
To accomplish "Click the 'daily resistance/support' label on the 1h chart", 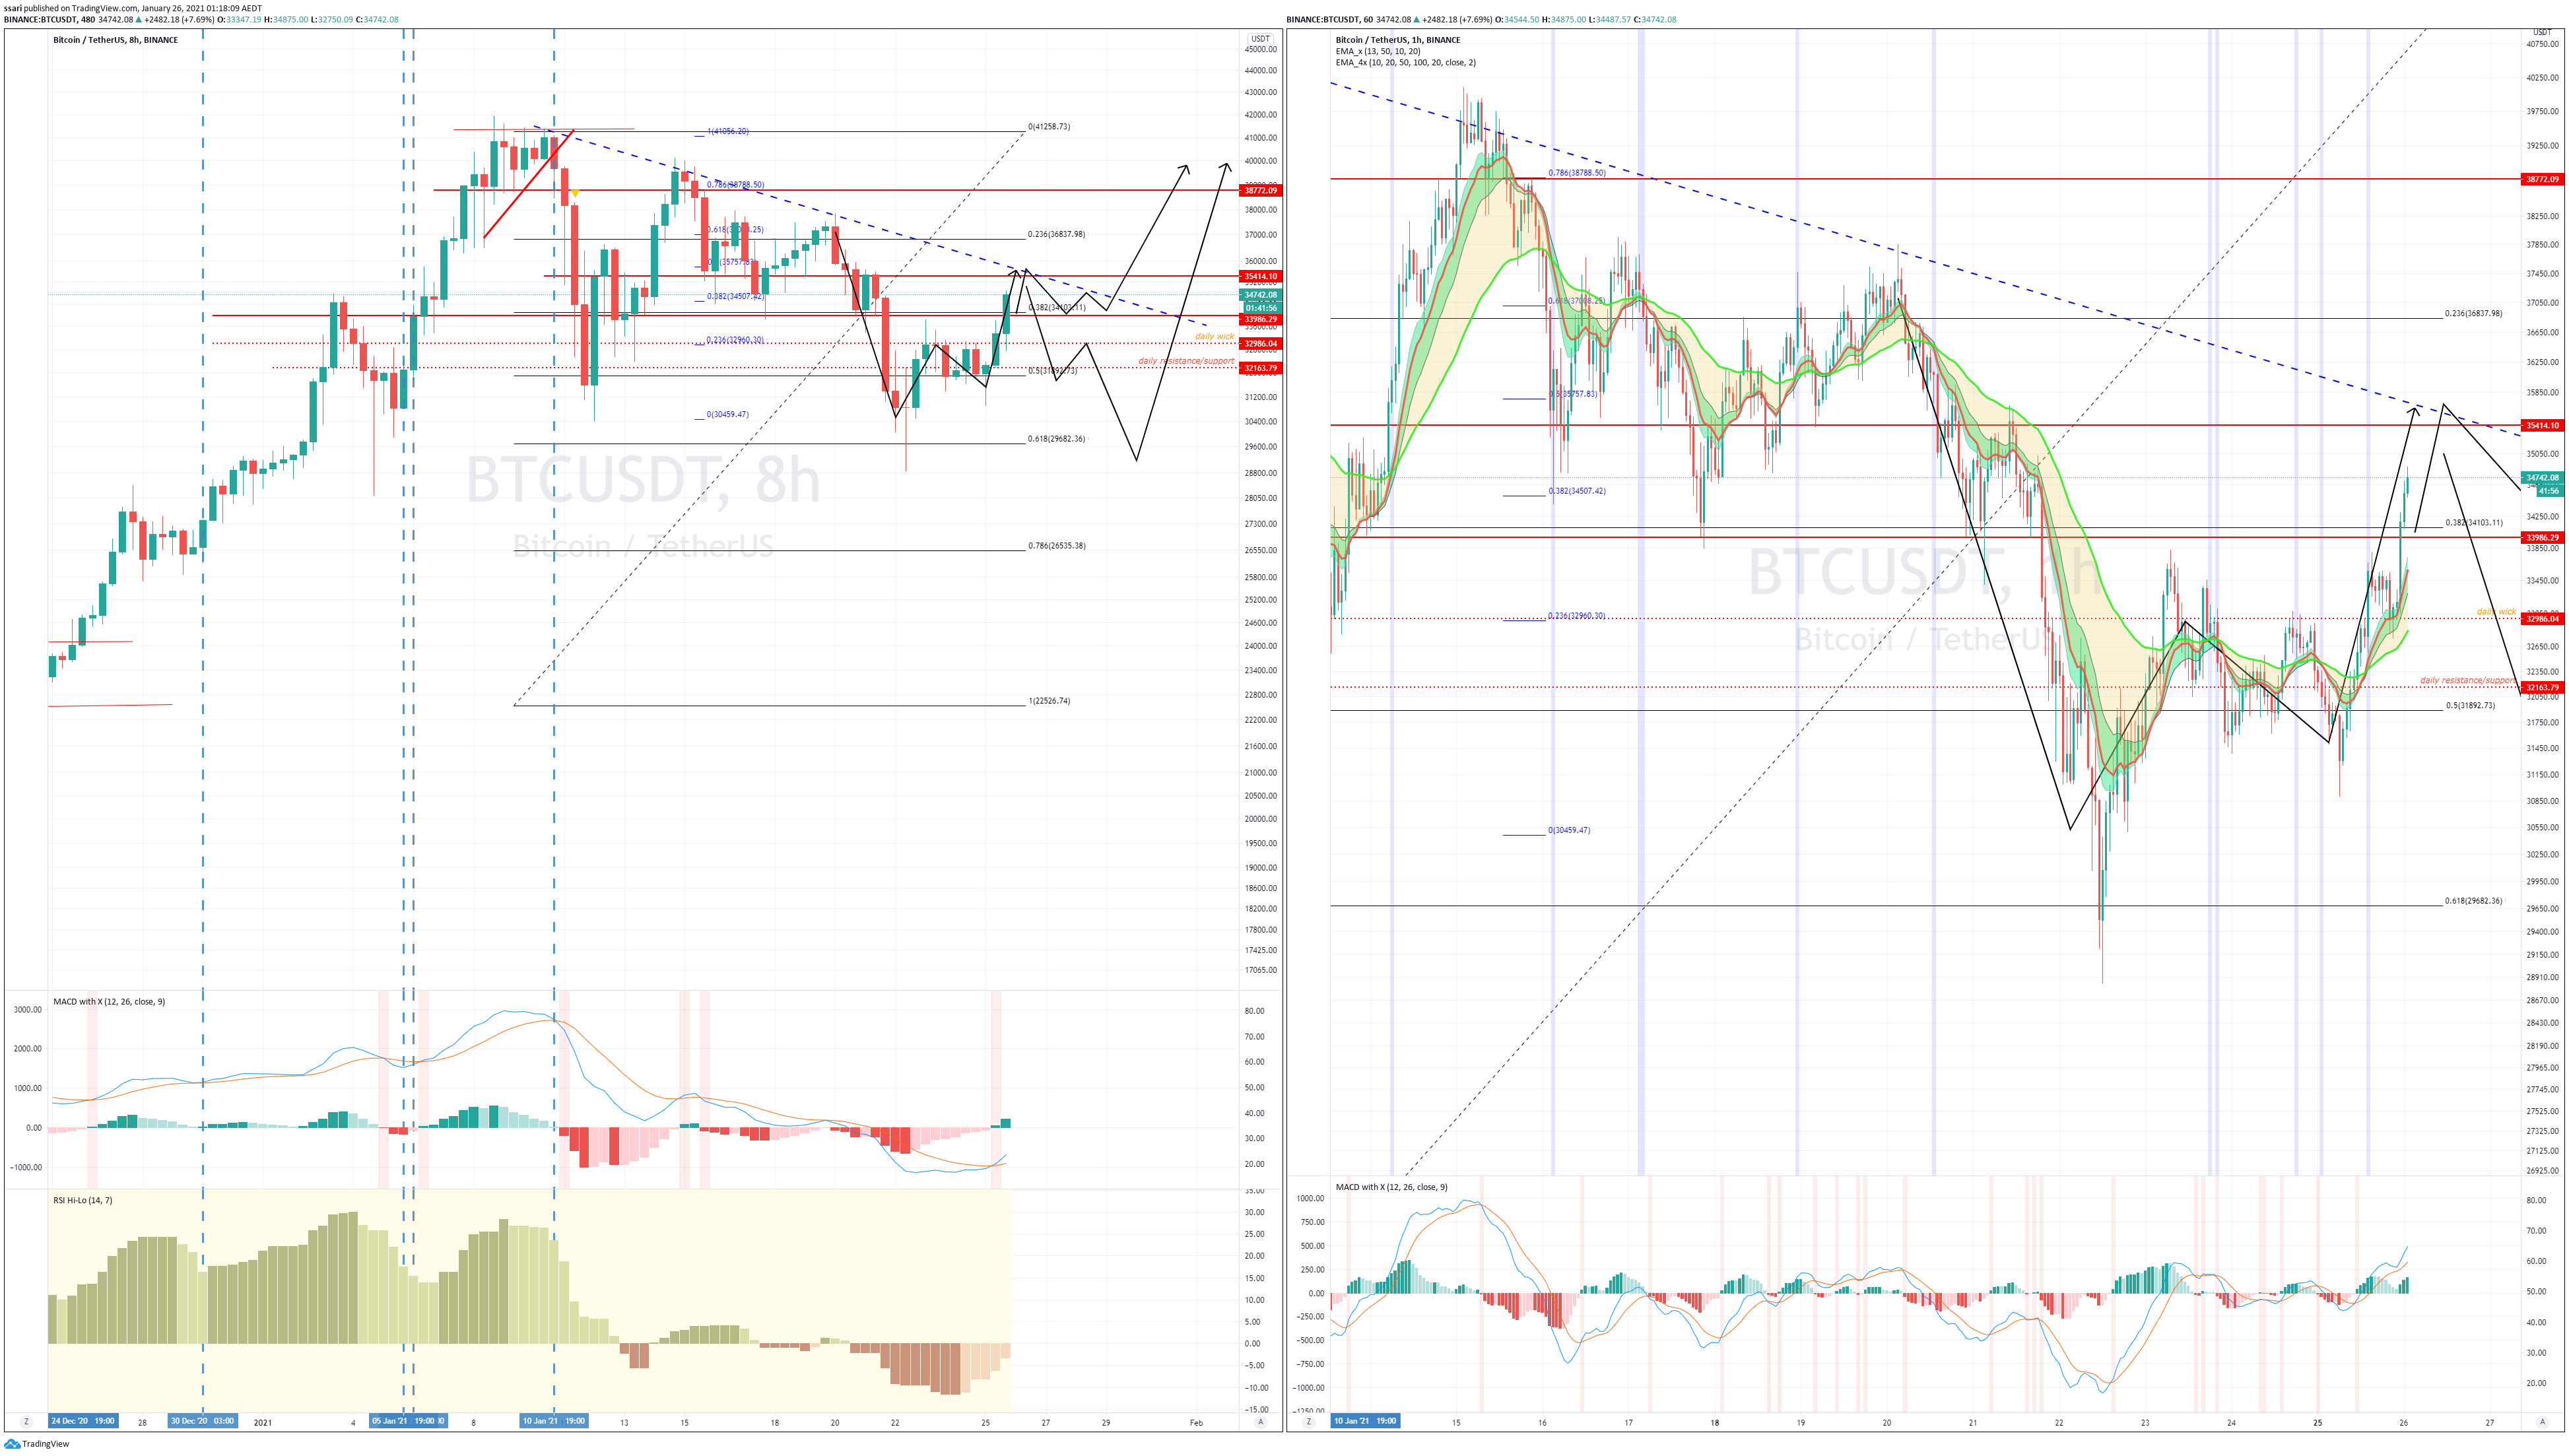I will pyautogui.click(x=2468, y=680).
